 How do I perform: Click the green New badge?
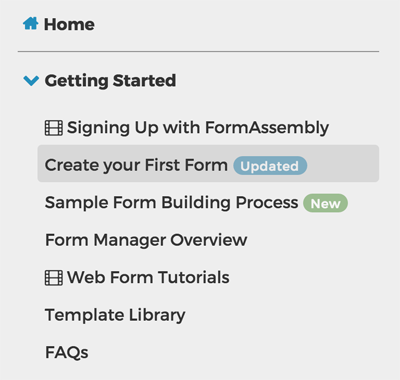coord(325,203)
